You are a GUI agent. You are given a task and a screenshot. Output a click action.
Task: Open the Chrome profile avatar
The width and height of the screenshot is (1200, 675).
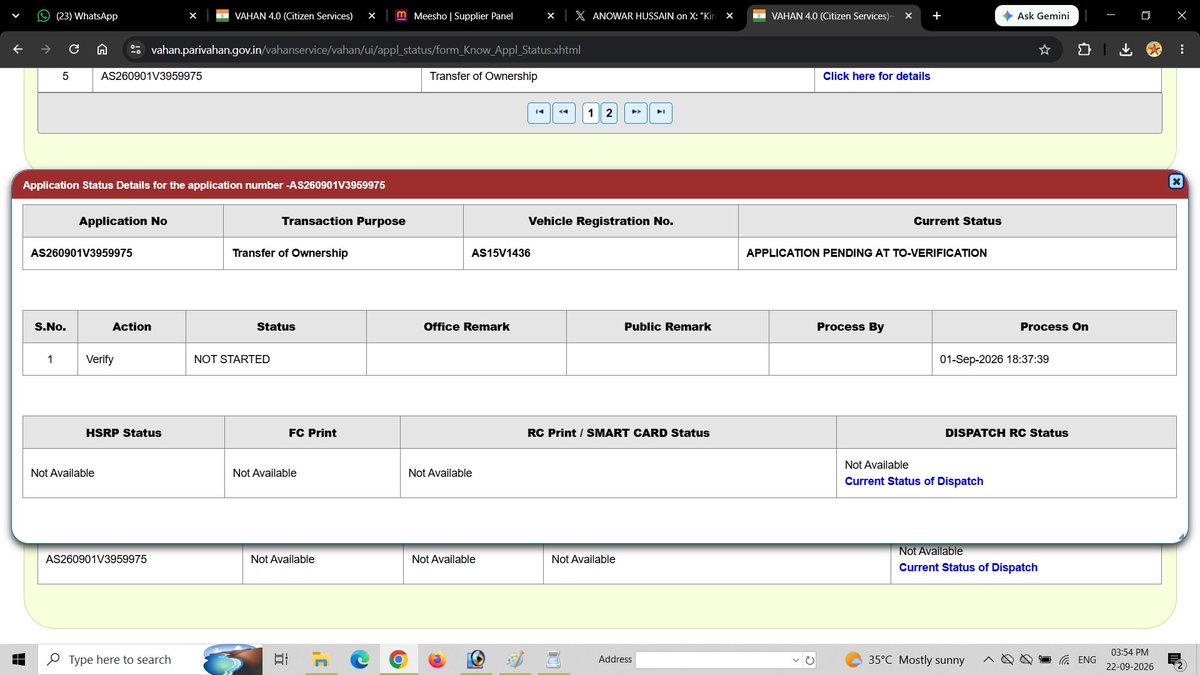tap(1154, 49)
